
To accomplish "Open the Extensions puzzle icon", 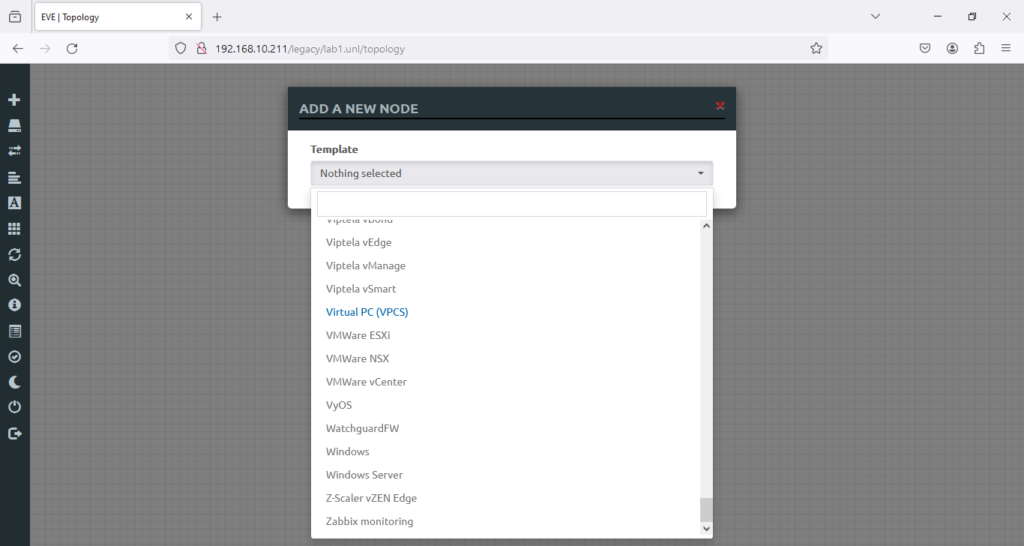I will click(979, 48).
